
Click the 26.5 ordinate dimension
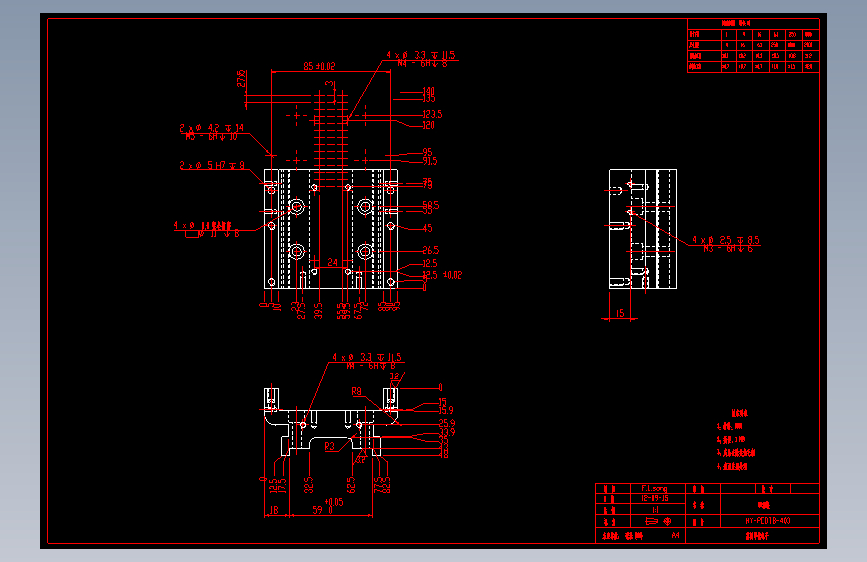click(431, 251)
